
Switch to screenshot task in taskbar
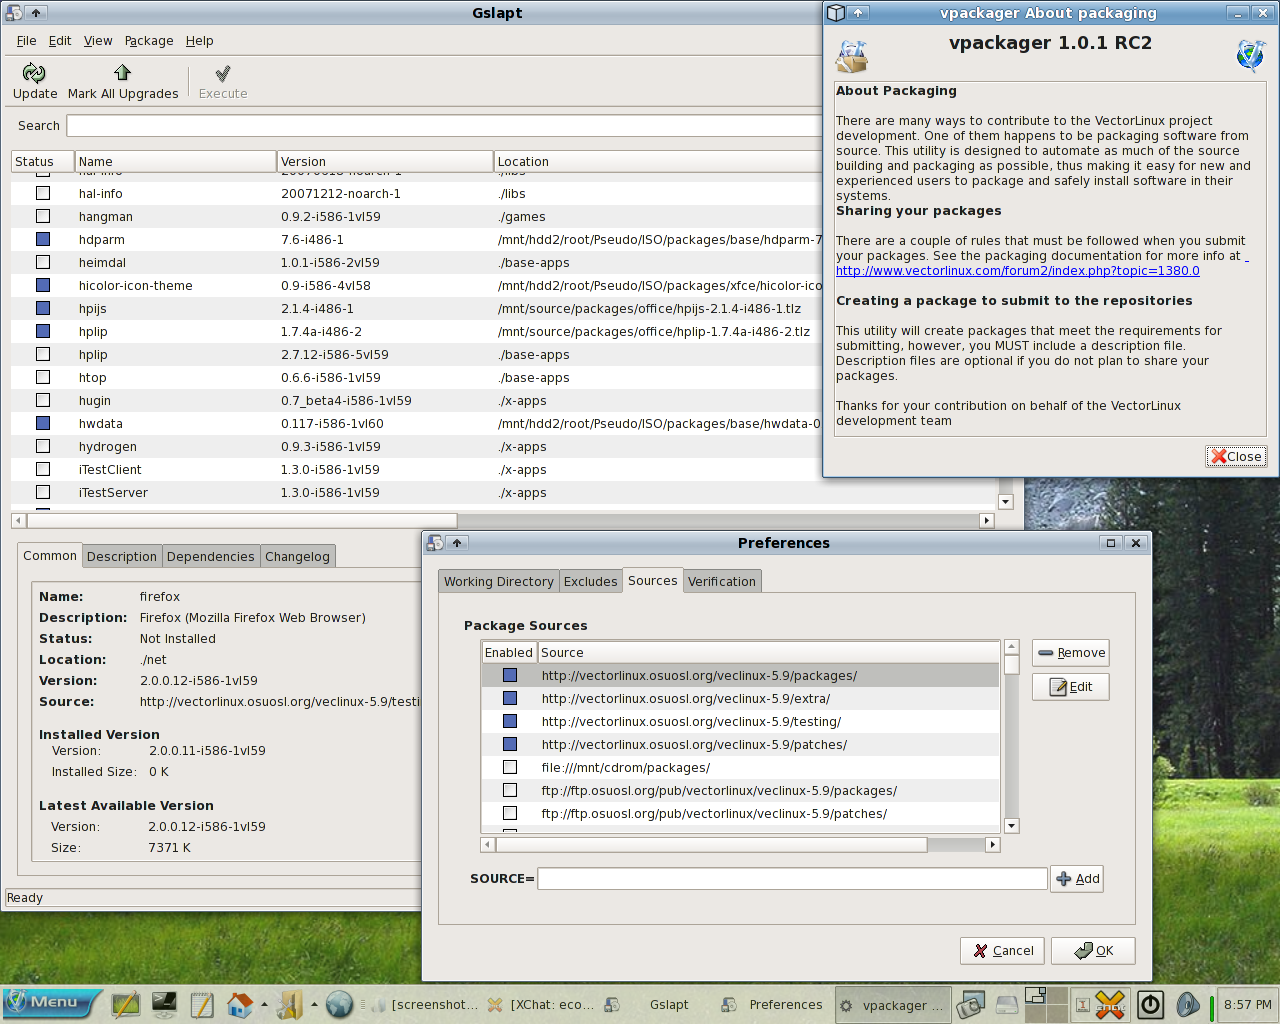423,1005
